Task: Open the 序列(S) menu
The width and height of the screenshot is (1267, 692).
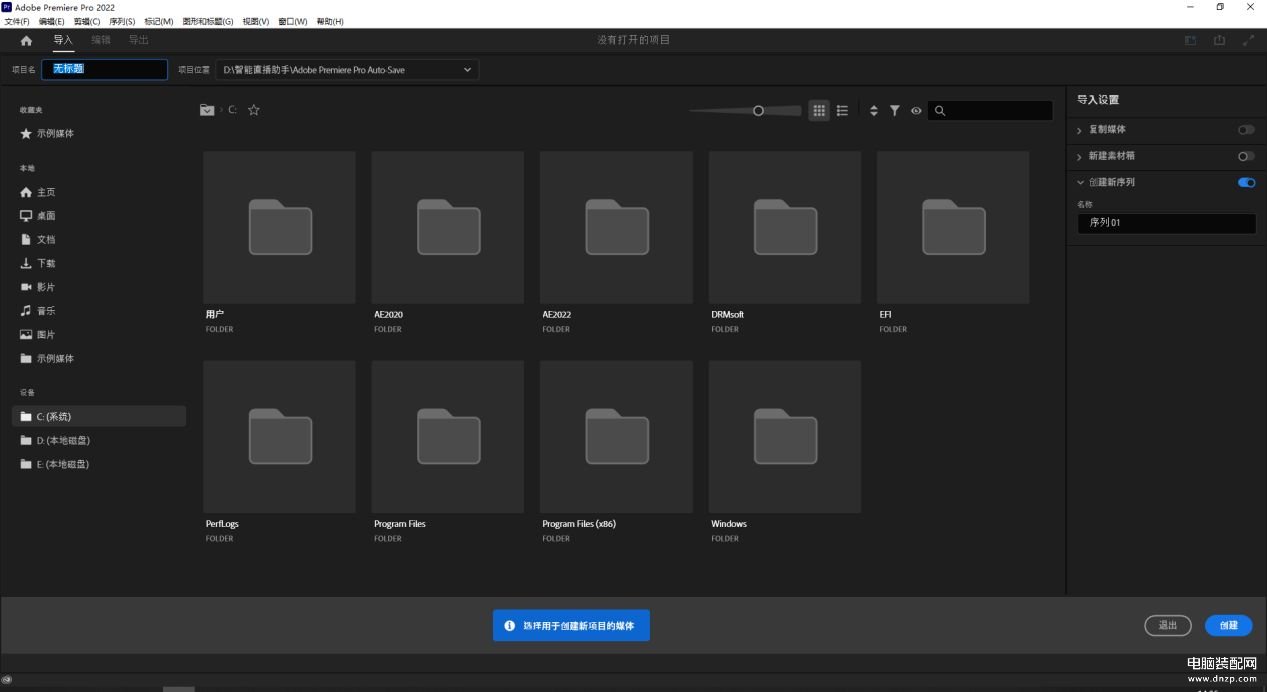Action: 122,21
